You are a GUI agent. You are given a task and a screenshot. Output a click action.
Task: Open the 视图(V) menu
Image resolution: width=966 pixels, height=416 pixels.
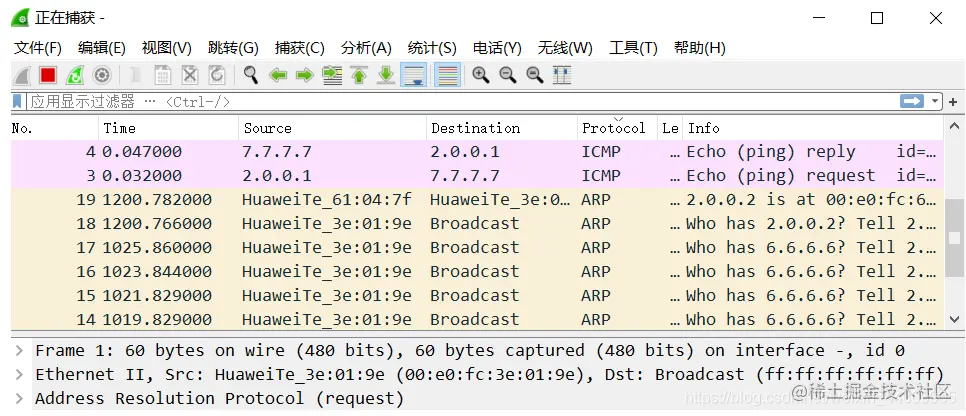(x=166, y=48)
